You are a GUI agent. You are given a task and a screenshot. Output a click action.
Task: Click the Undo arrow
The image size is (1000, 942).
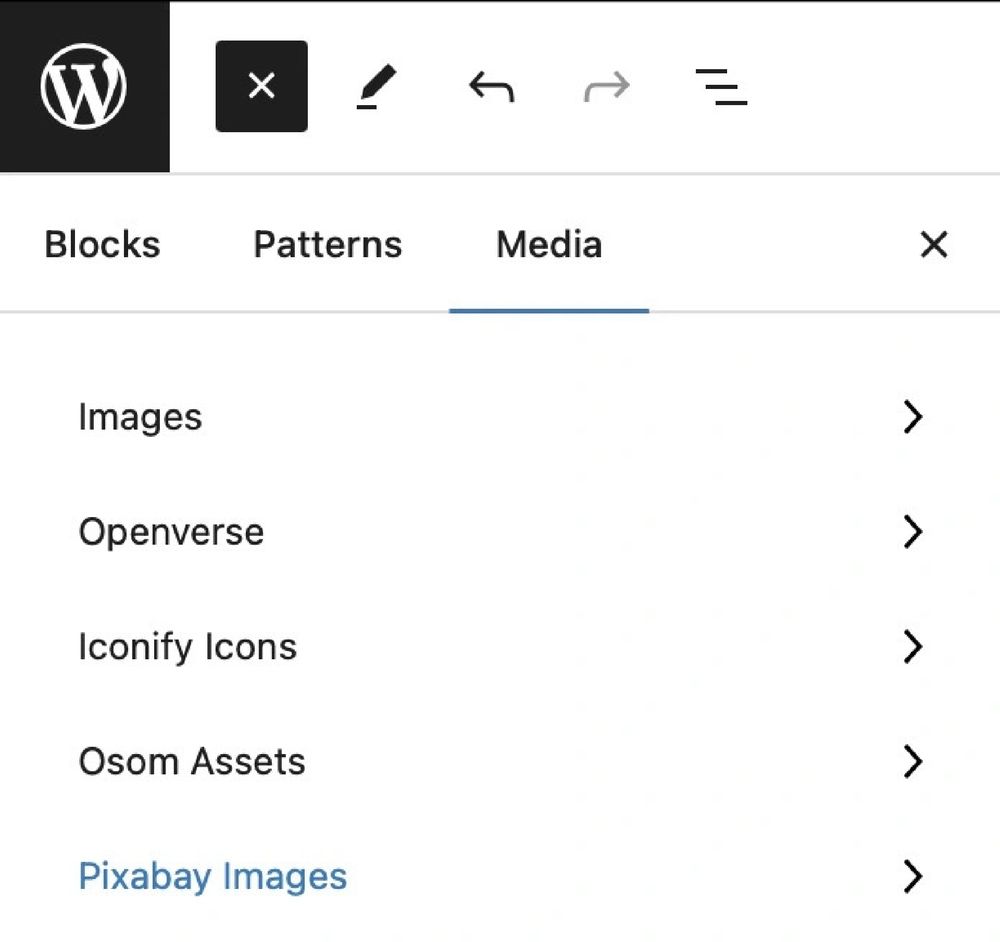point(491,87)
